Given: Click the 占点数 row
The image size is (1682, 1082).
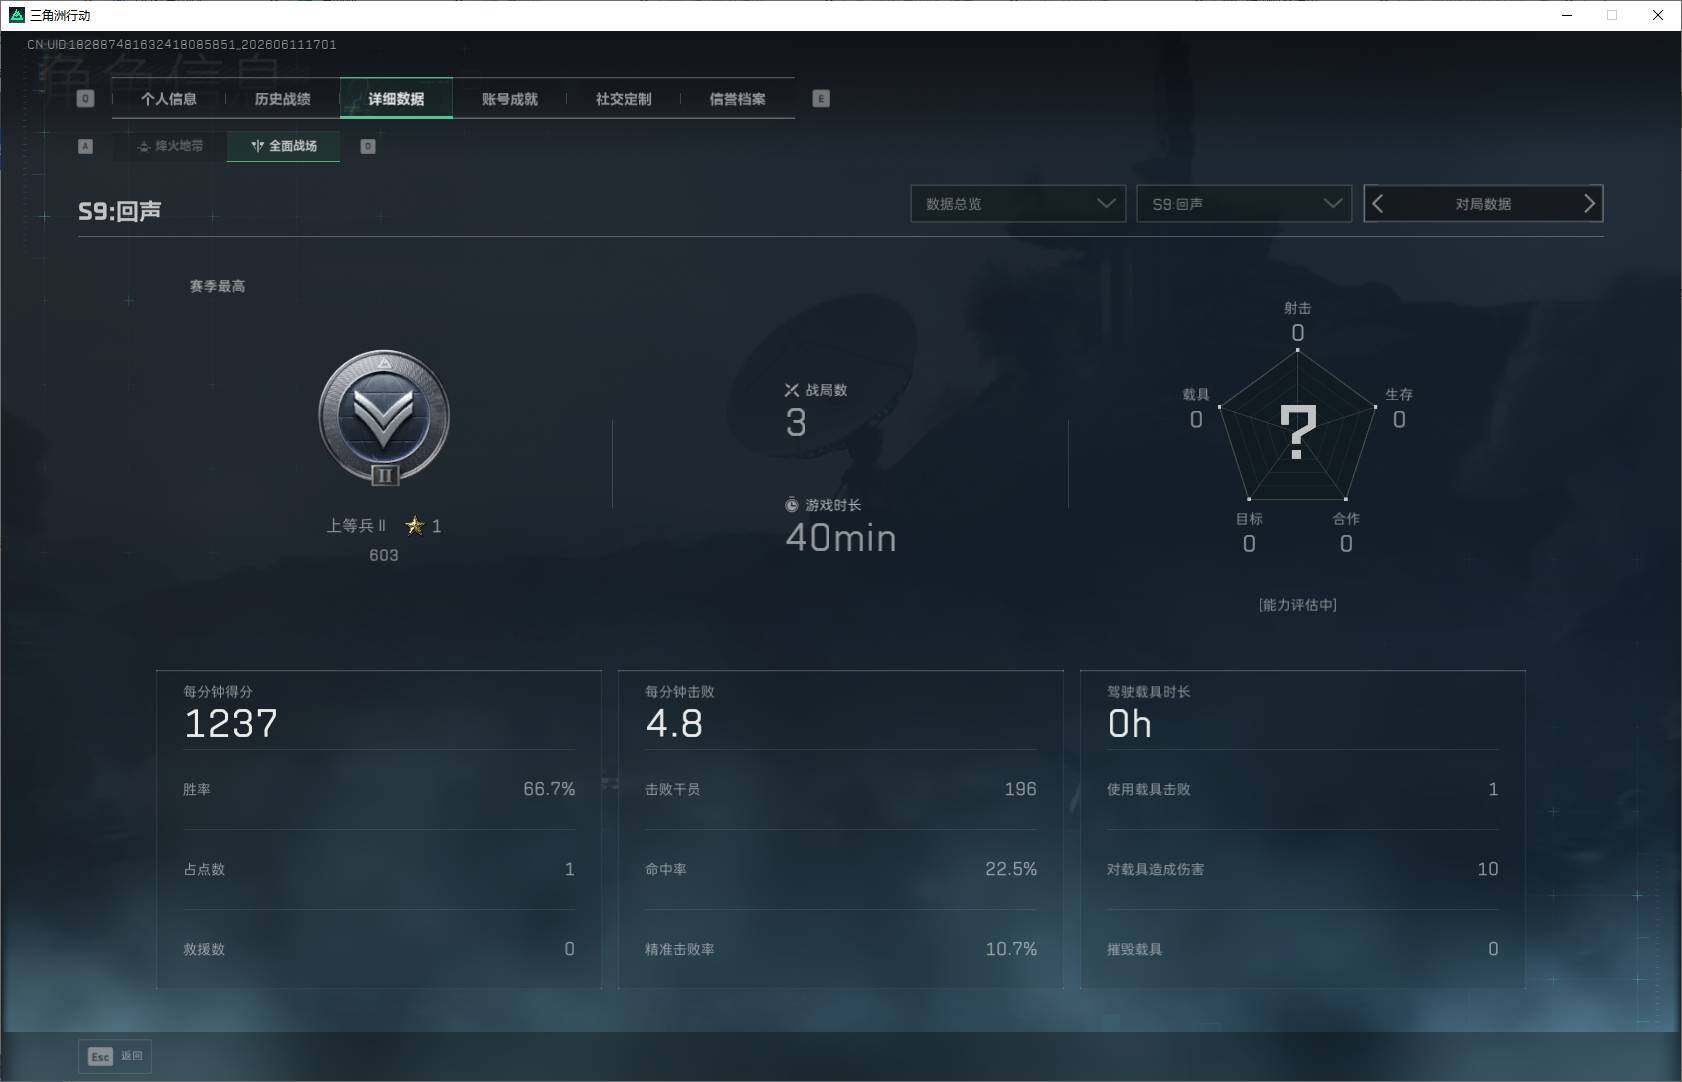Looking at the screenshot, I should tap(379, 869).
